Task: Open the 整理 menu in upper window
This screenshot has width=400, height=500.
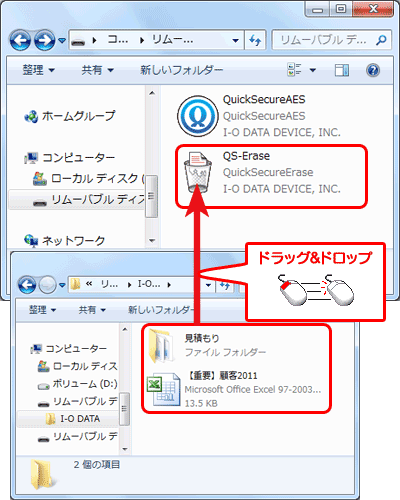Action: click(38, 70)
